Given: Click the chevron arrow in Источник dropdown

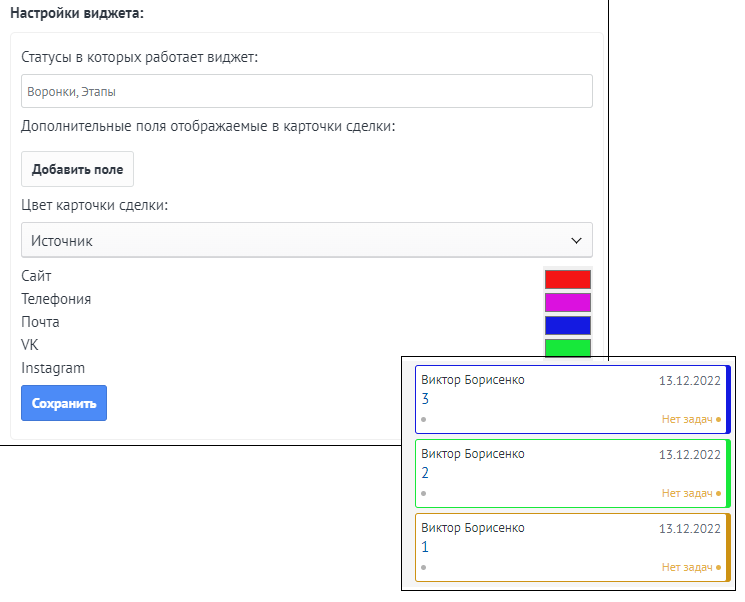Looking at the screenshot, I should (576, 240).
